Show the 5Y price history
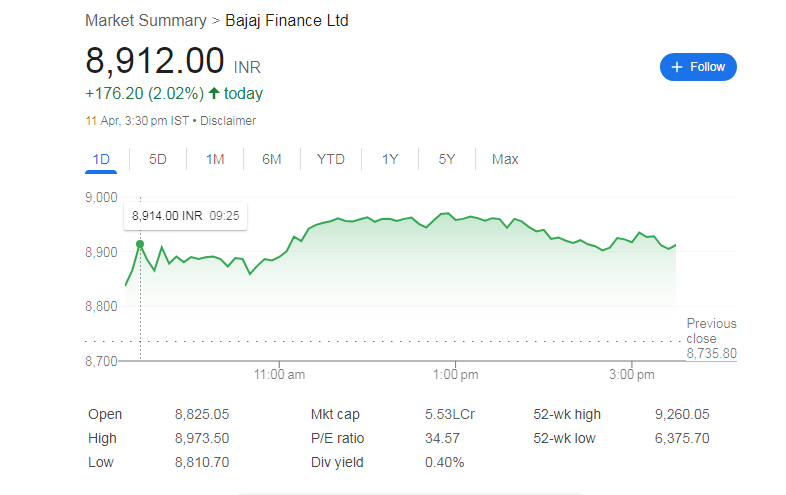 tap(447, 159)
